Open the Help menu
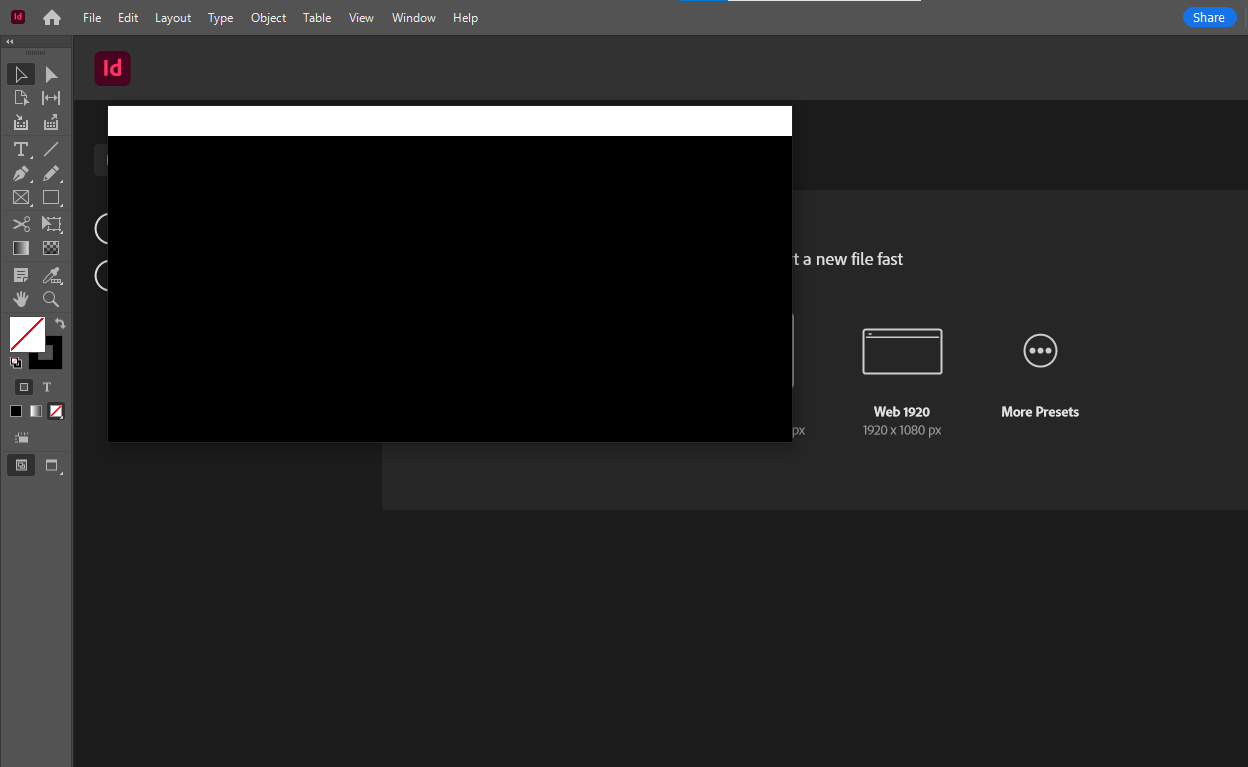 465,18
